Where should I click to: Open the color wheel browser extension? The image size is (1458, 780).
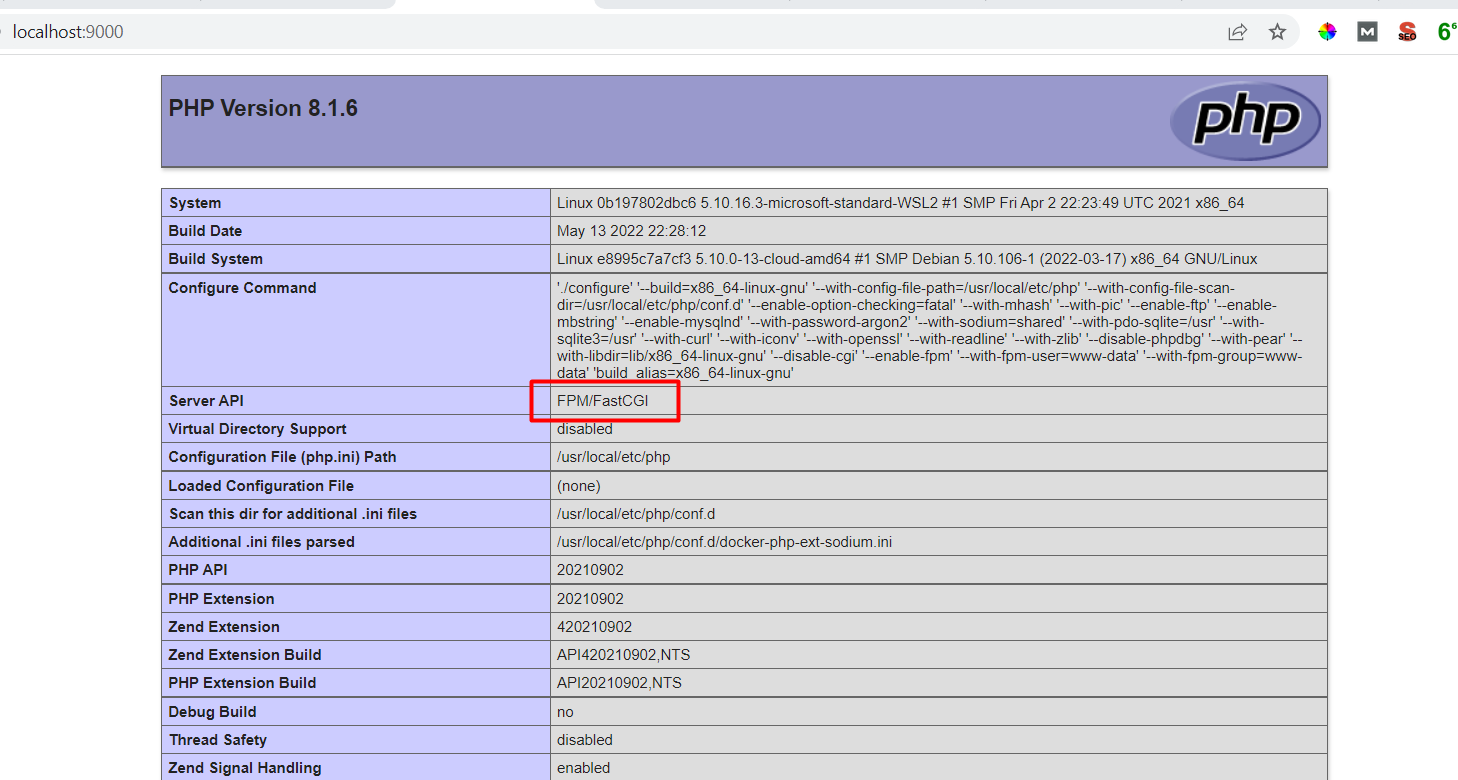(x=1327, y=32)
